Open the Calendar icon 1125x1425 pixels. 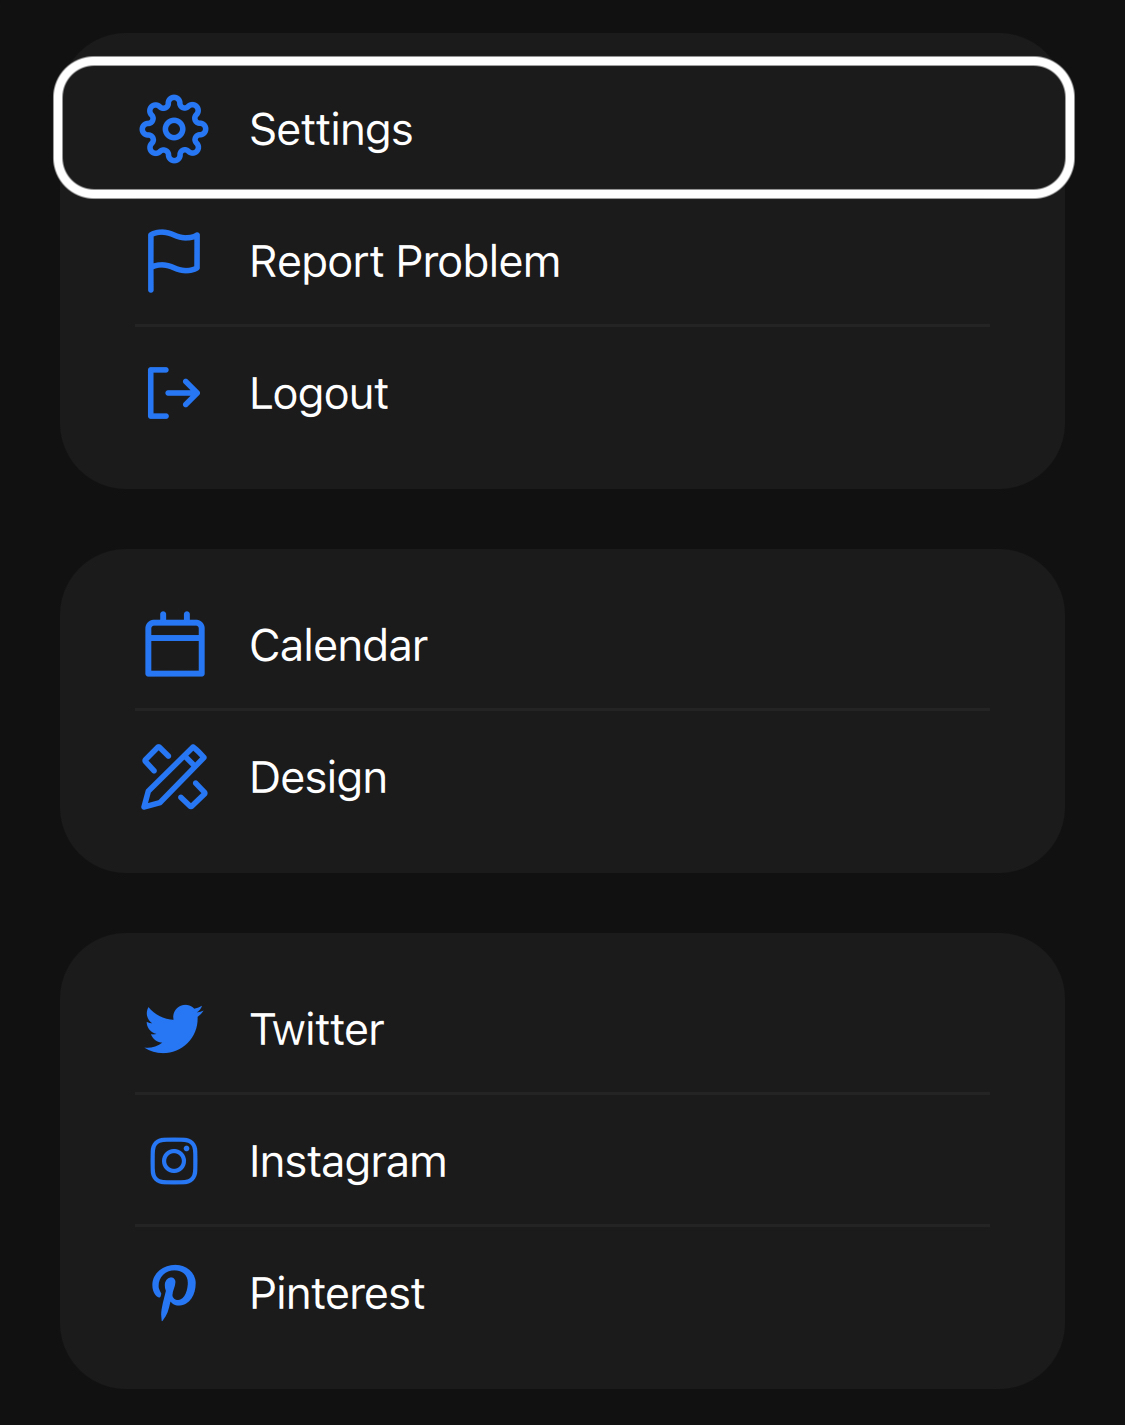(174, 646)
